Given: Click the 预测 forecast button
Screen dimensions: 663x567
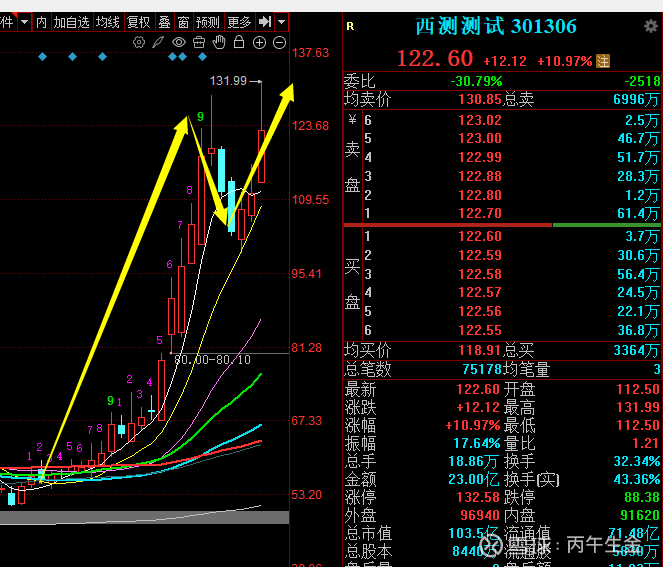Looking at the screenshot, I should point(208,22).
